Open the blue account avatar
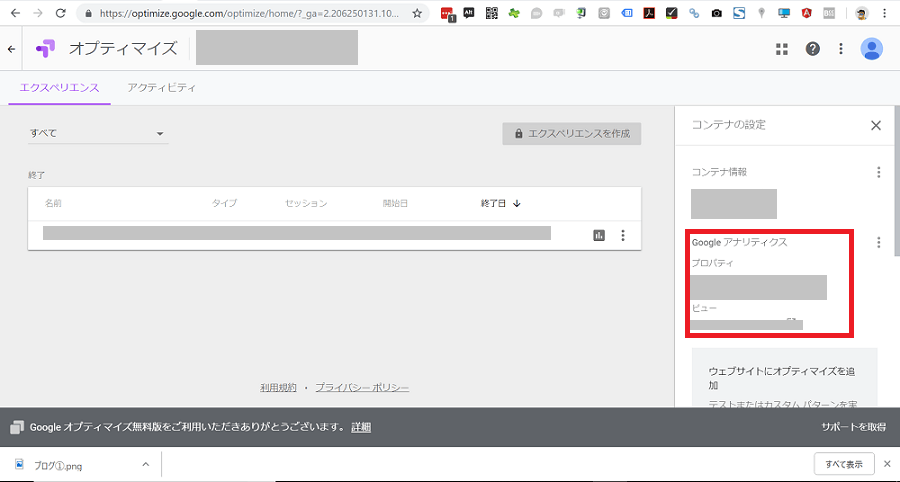Viewport: 900px width, 482px height. (871, 49)
